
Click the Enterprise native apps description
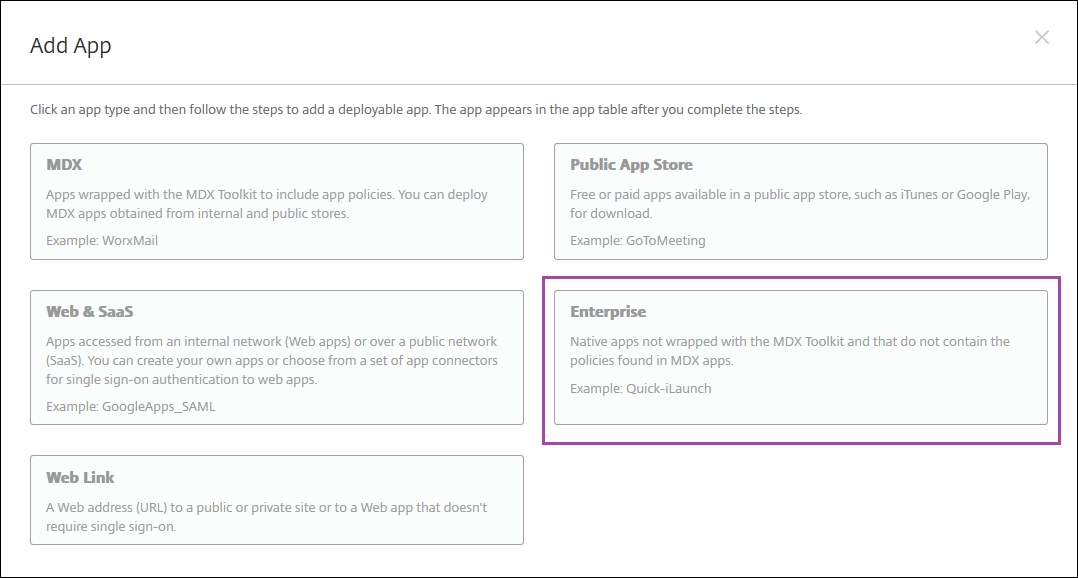tap(790, 350)
